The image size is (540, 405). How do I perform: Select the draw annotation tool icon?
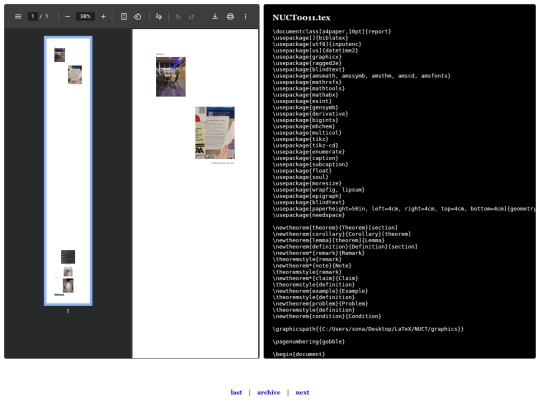(158, 17)
